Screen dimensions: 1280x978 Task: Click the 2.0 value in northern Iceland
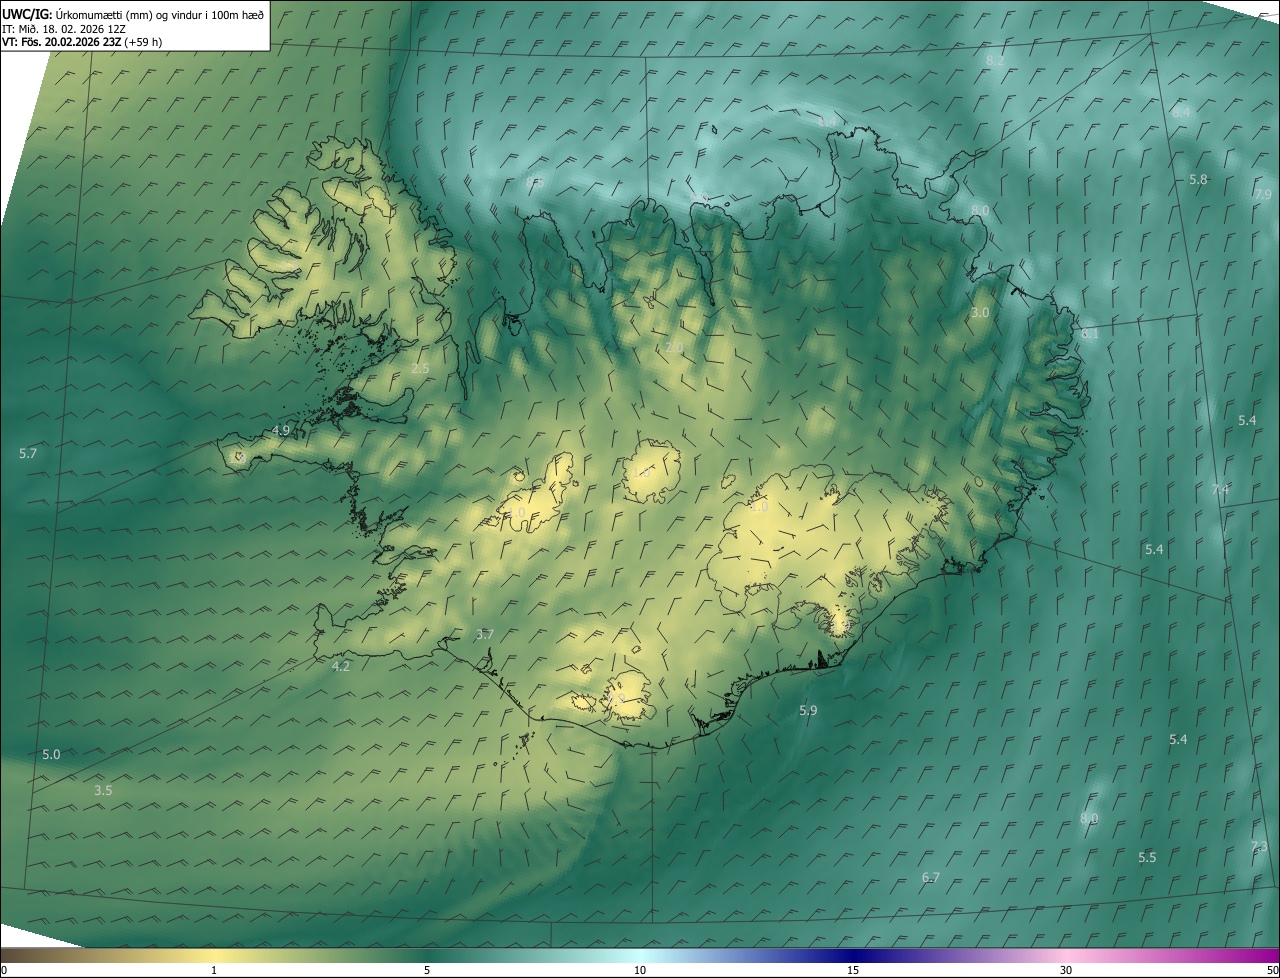click(674, 347)
